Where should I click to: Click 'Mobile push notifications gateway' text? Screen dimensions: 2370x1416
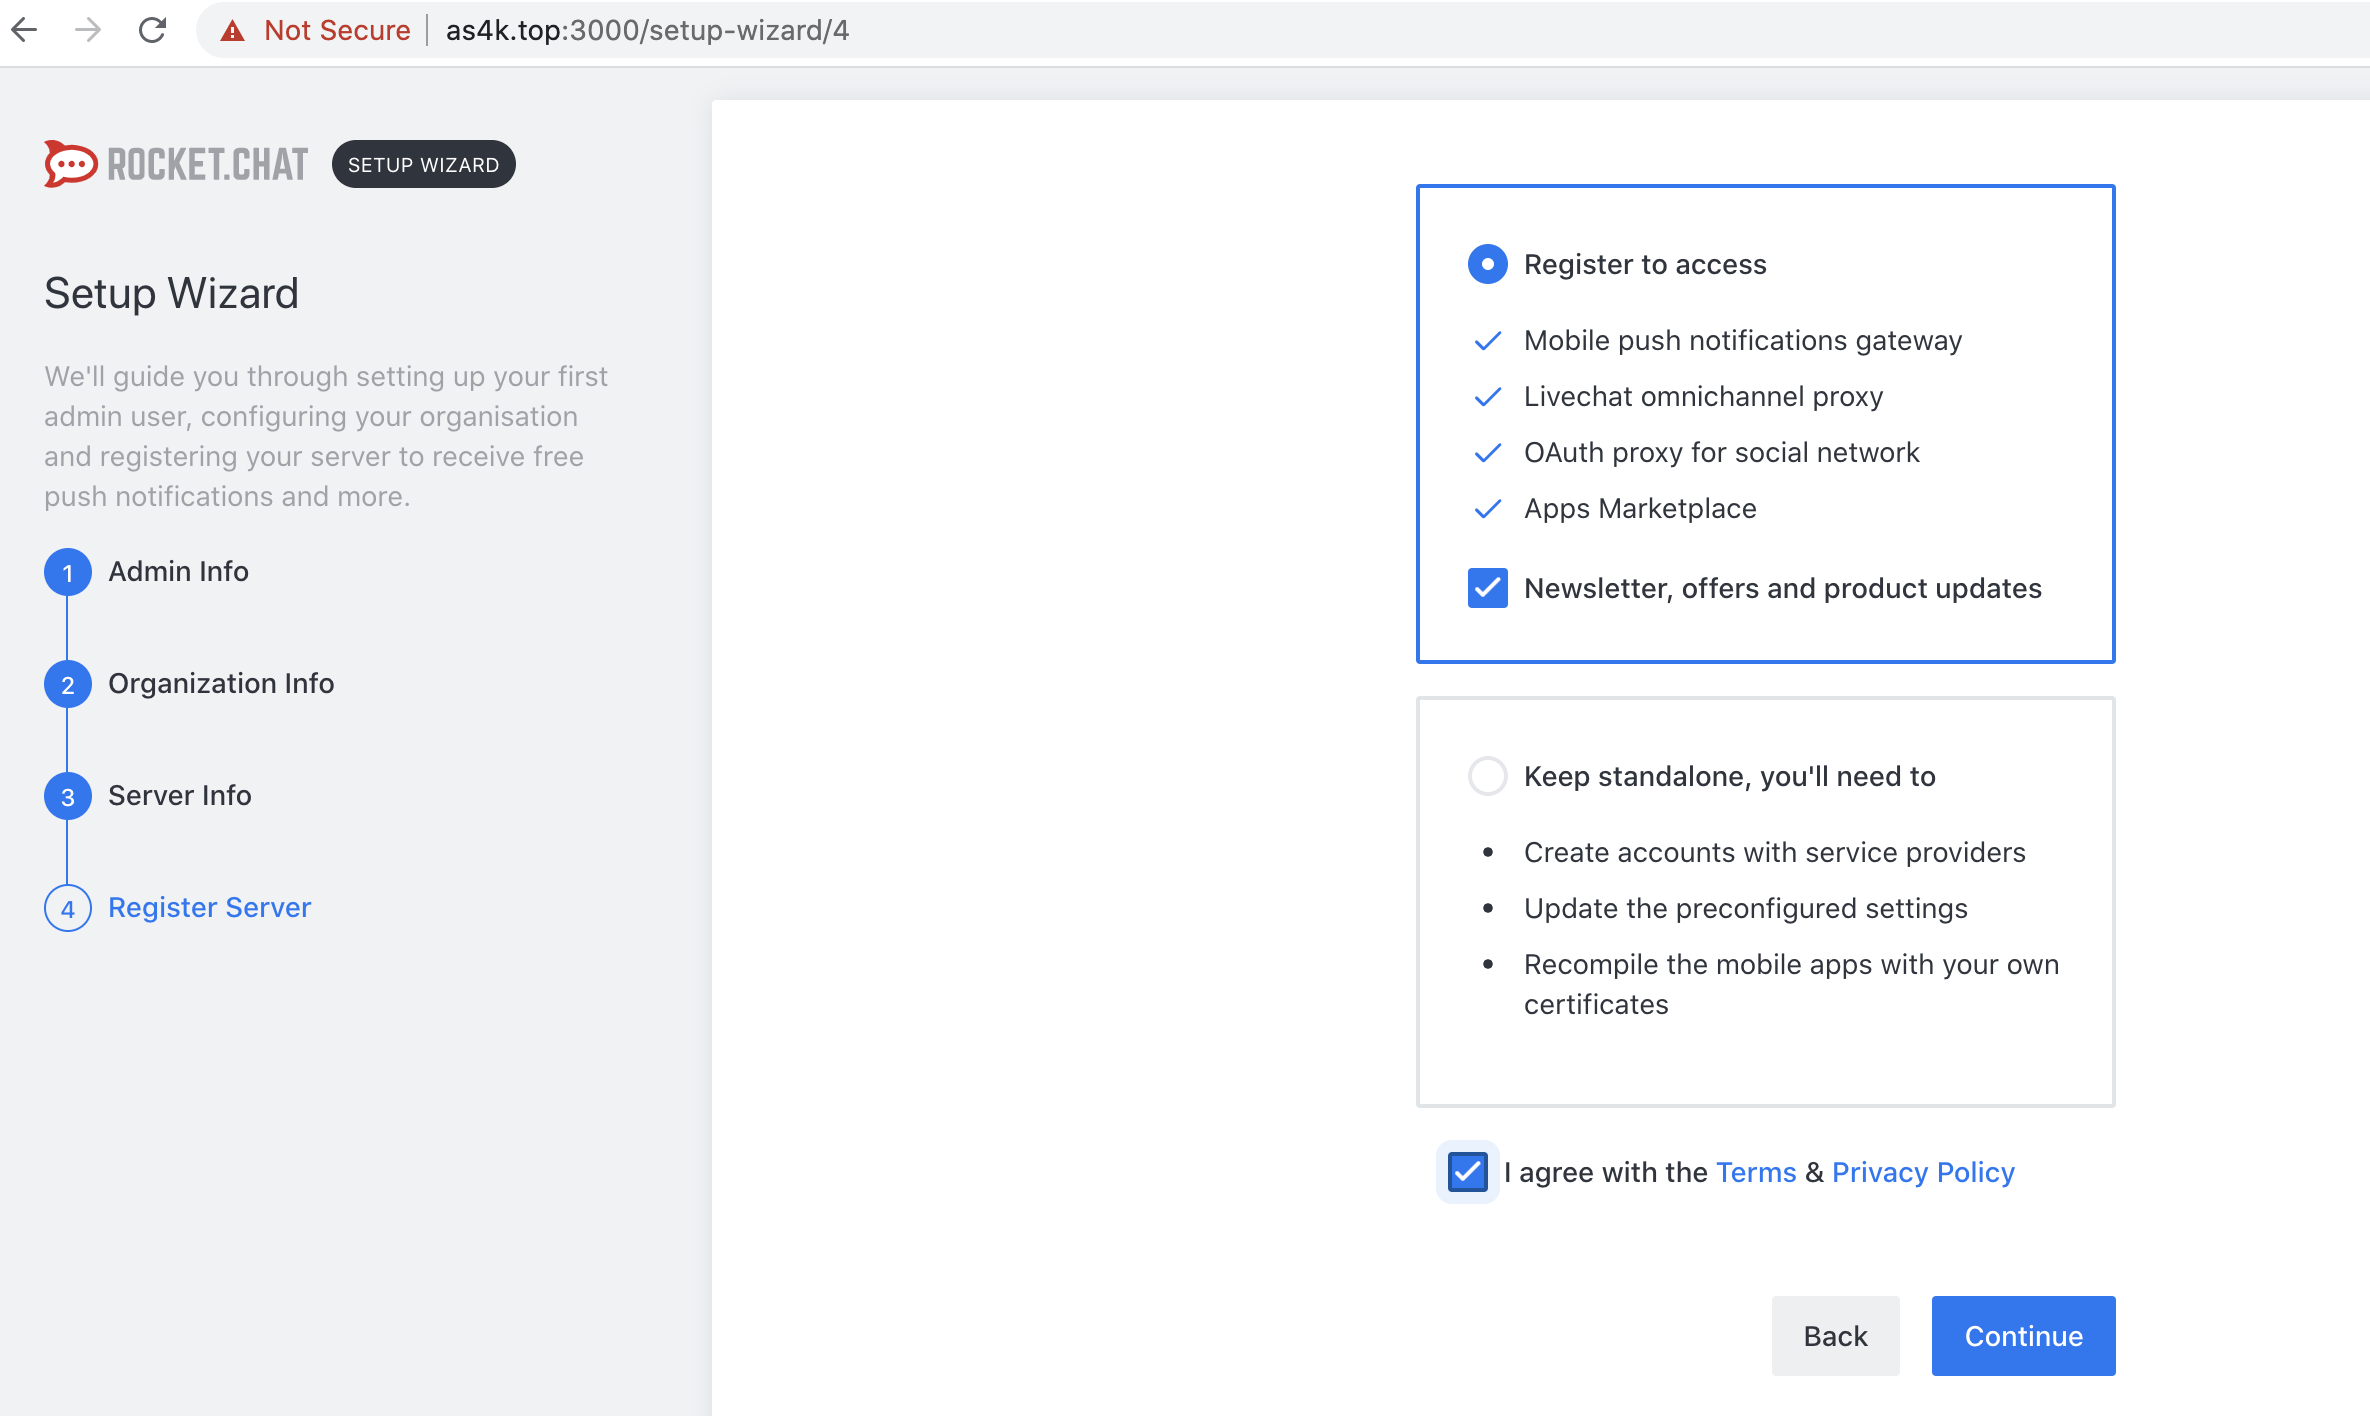pyautogui.click(x=1743, y=340)
